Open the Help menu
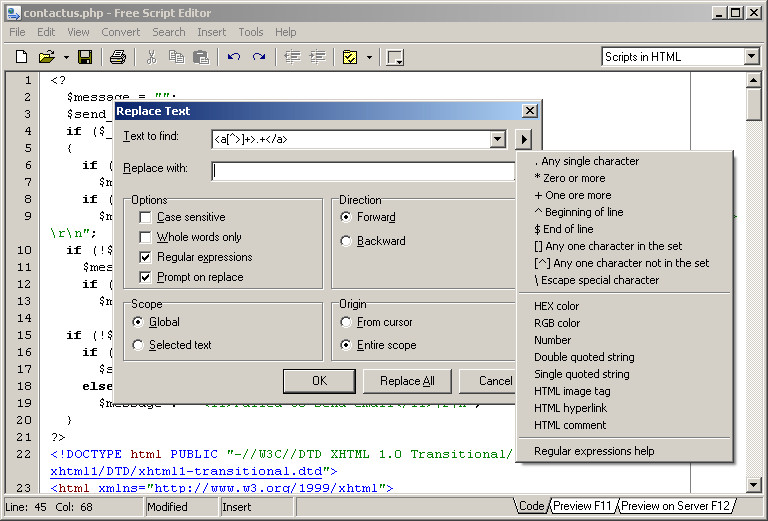768x521 pixels. click(286, 32)
